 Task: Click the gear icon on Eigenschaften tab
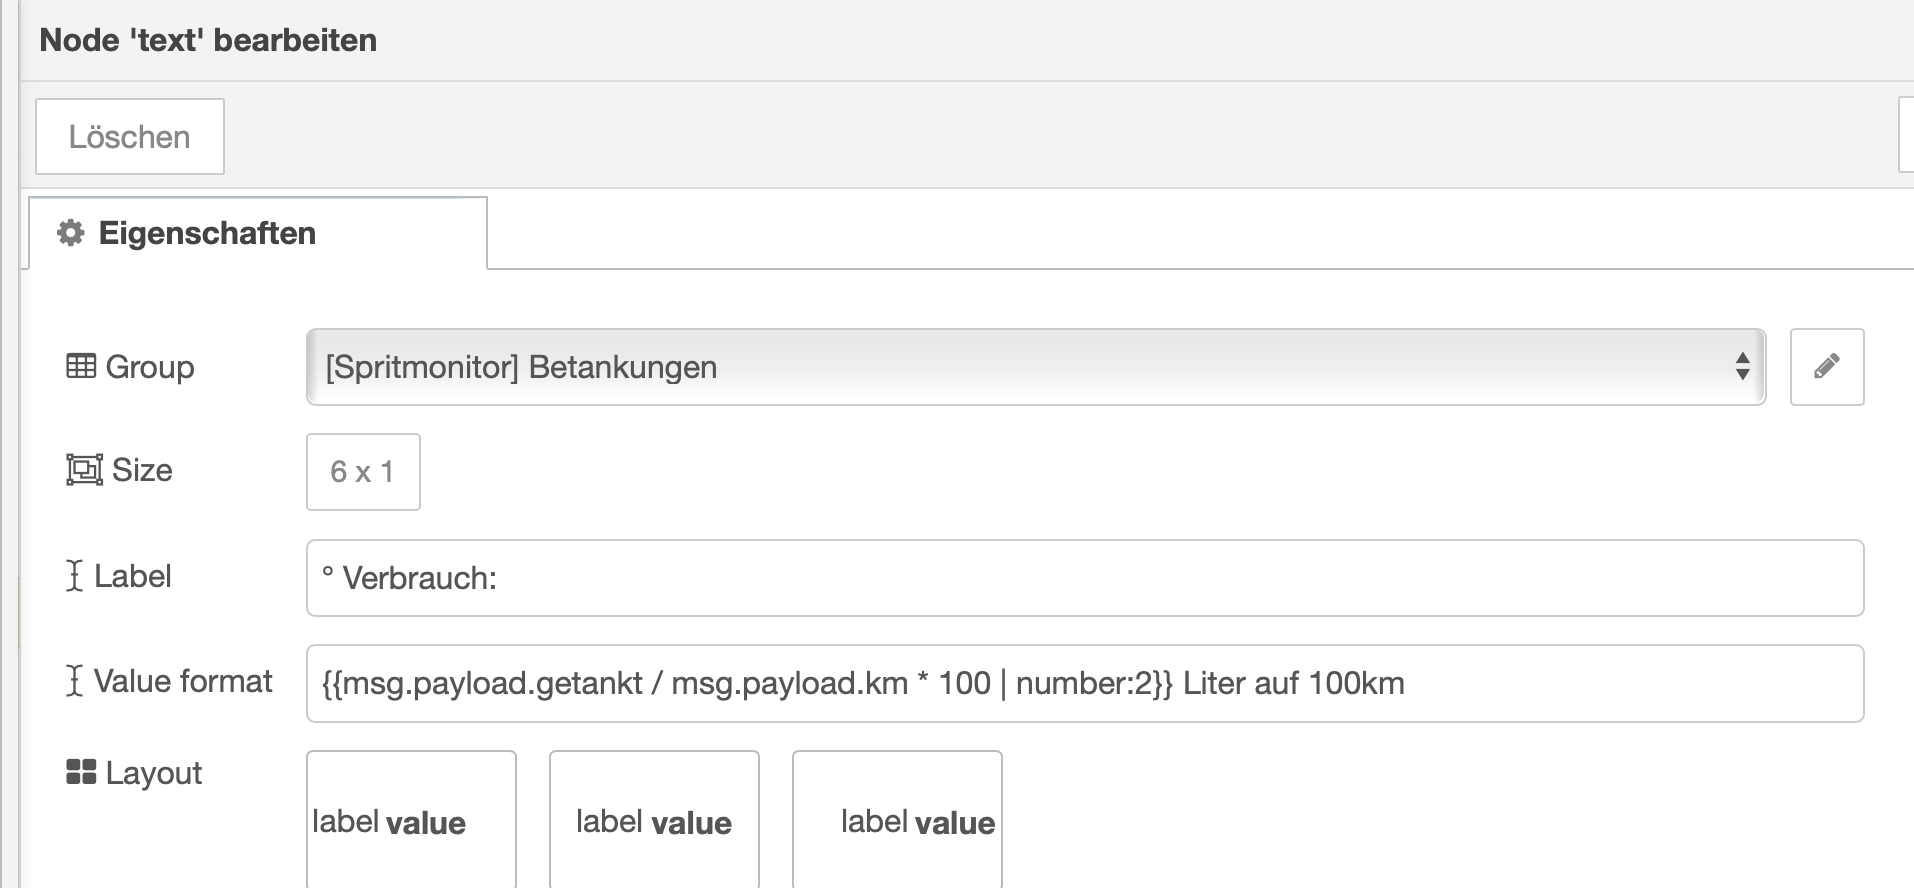[71, 233]
